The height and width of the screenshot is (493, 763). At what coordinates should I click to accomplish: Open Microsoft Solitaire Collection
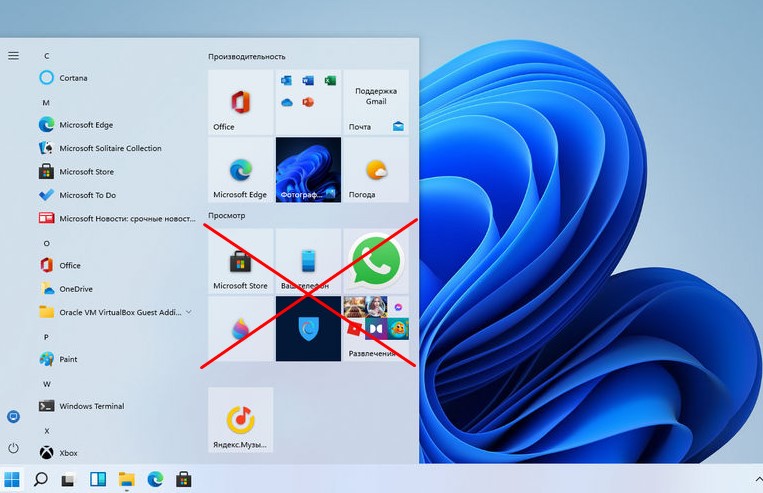coord(117,148)
